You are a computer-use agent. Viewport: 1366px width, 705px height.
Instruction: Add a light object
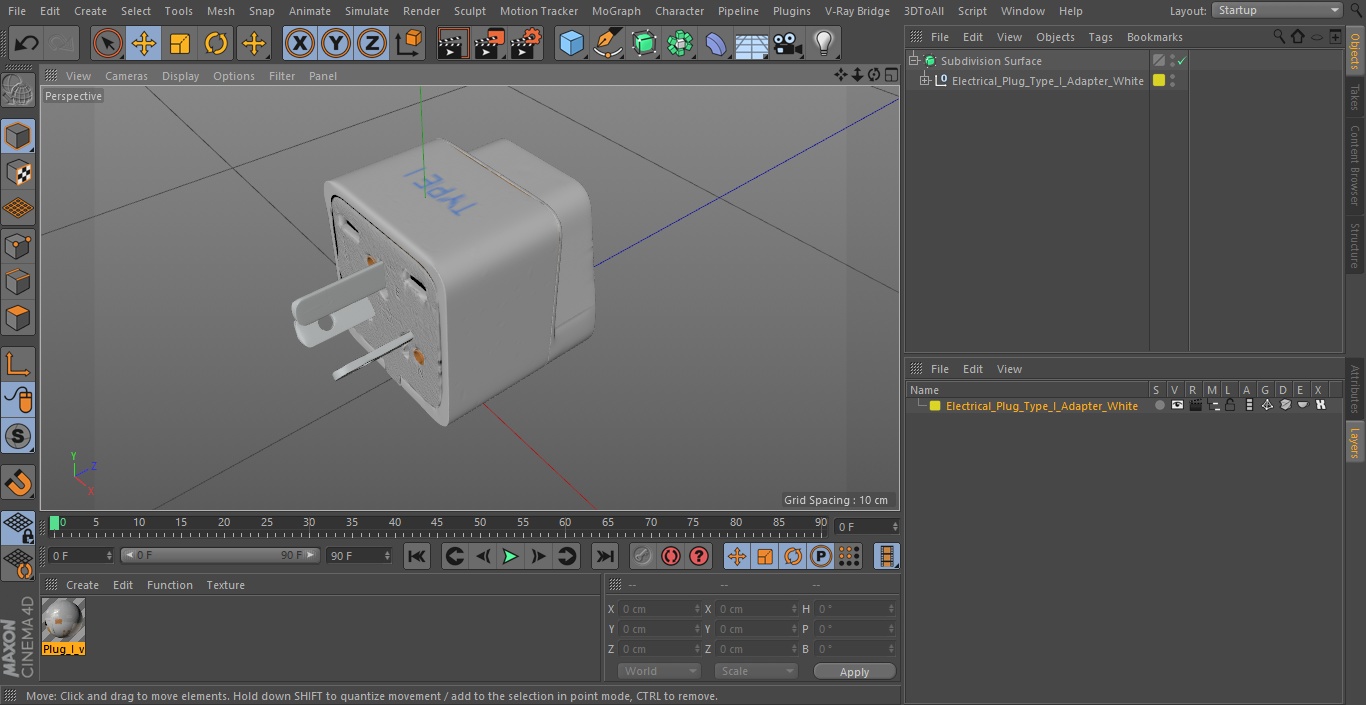824,43
